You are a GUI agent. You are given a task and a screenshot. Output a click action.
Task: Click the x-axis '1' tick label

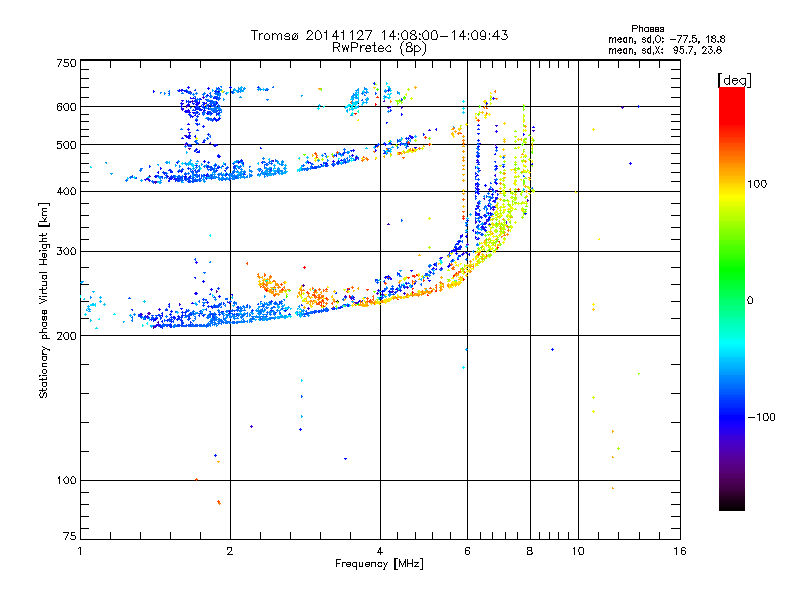[80, 551]
